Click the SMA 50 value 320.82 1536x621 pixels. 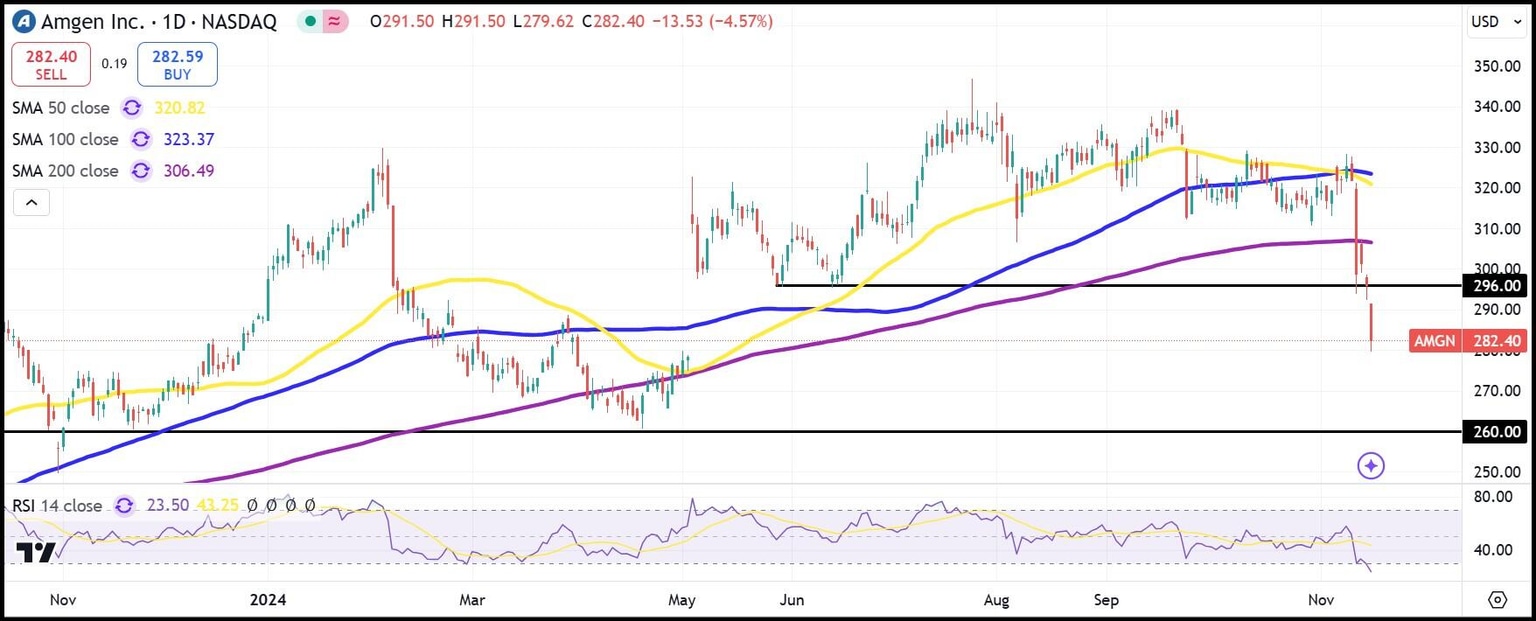pyautogui.click(x=180, y=108)
